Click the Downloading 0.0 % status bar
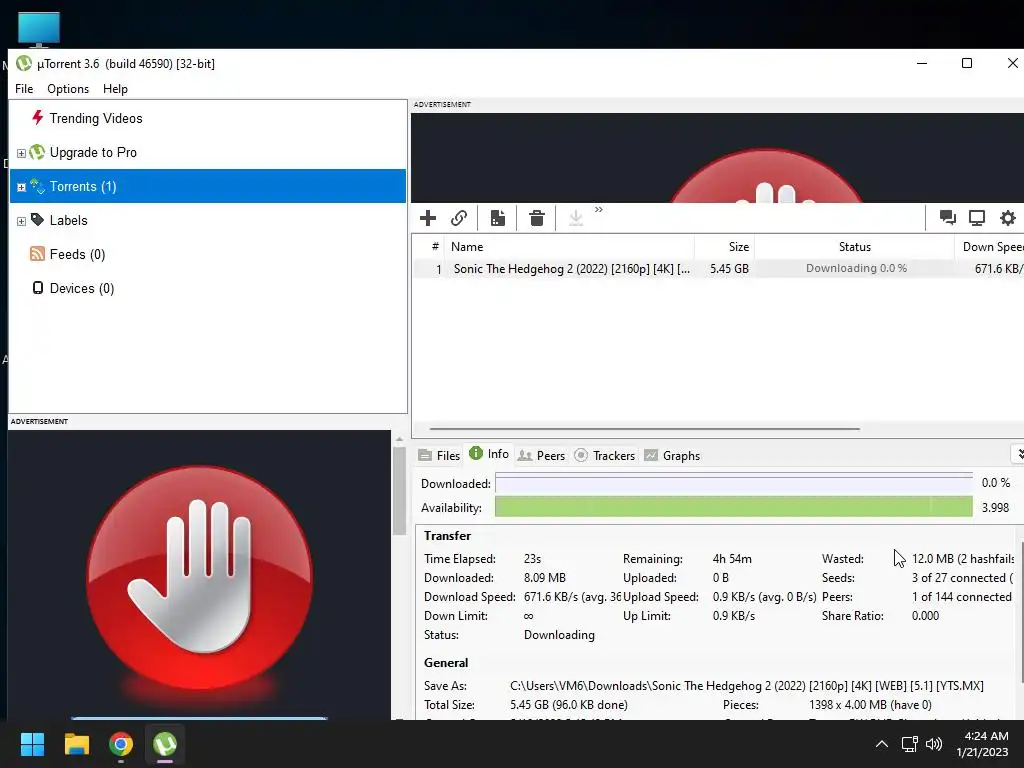Viewport: 1024px width, 768px height. click(856, 268)
